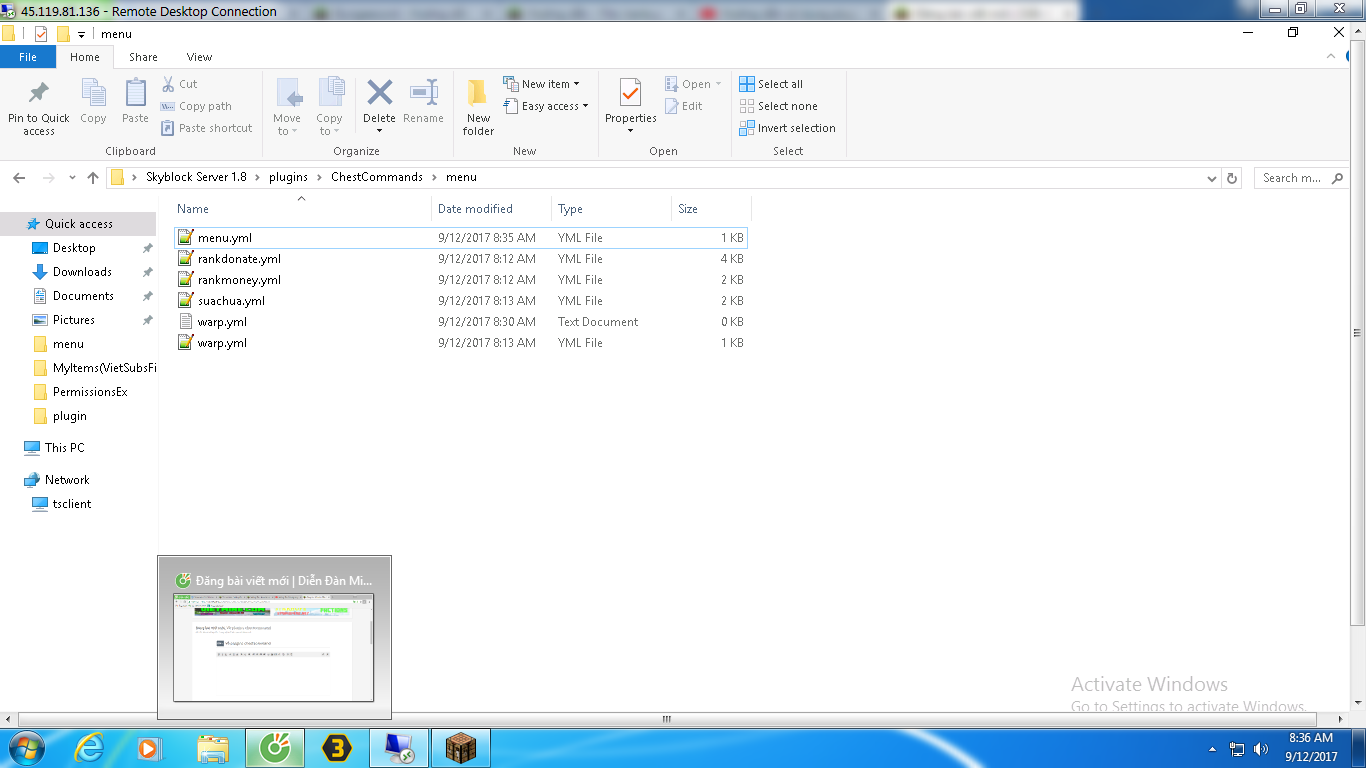Expand the address bar history dropdown
Image resolution: width=1366 pixels, height=768 pixels.
[1212, 178]
